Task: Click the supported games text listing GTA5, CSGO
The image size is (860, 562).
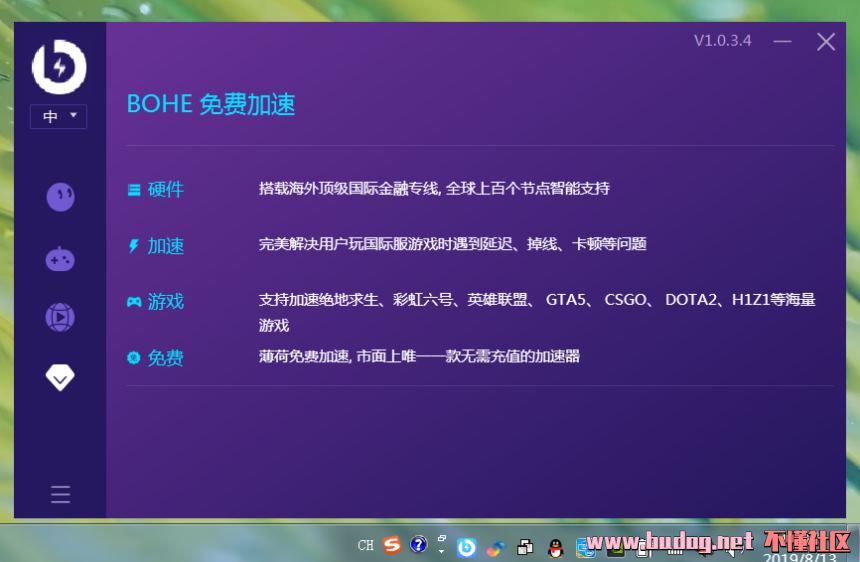Action: (x=537, y=313)
